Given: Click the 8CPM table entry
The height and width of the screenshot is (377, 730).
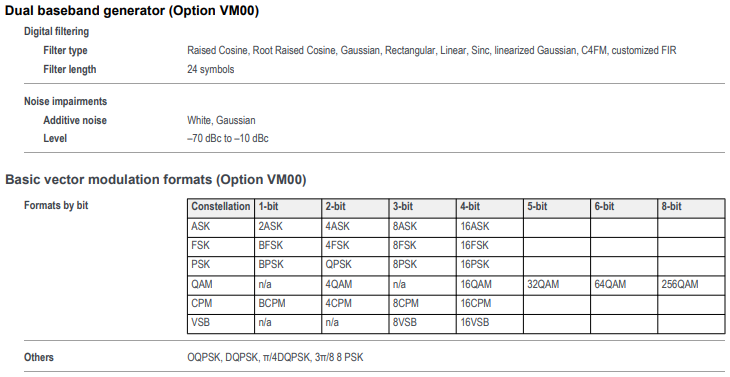Looking at the screenshot, I should [422, 303].
